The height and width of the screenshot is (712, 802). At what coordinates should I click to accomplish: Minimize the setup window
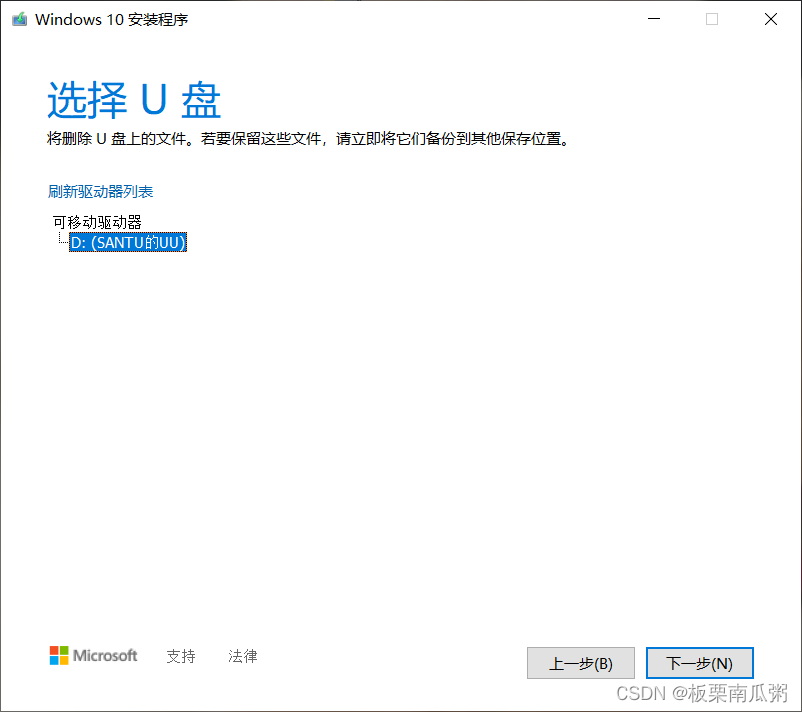654,19
